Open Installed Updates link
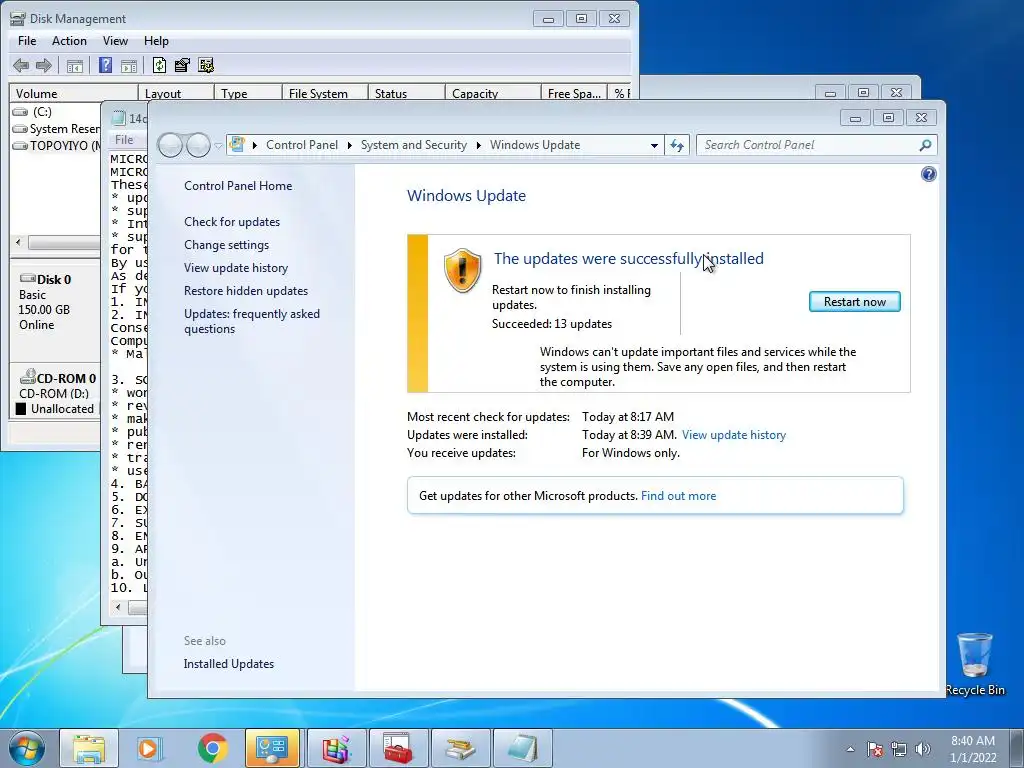The image size is (1024, 768). coord(229,664)
